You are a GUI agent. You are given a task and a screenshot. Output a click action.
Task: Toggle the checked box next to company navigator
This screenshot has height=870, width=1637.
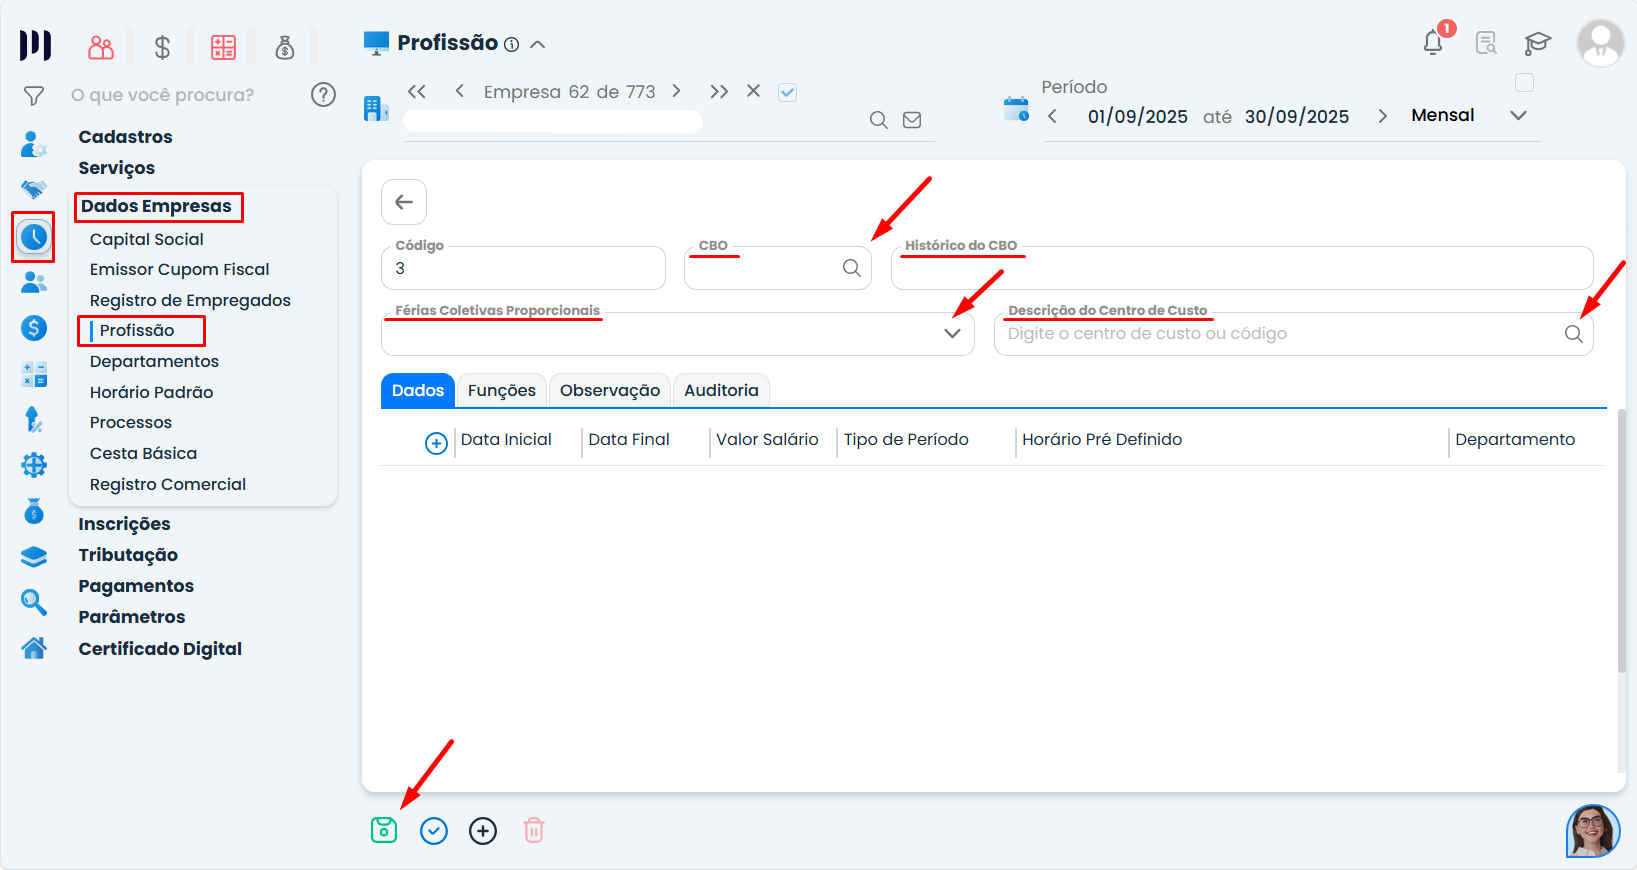788,92
